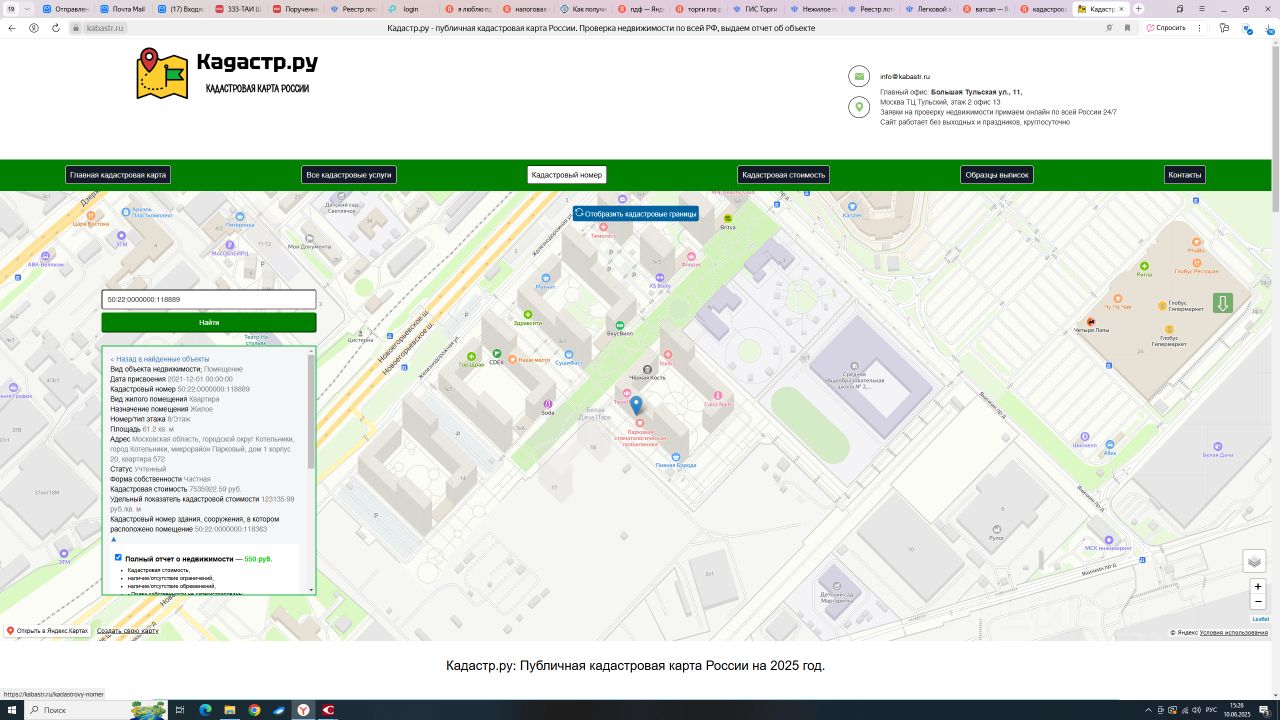Click the ВкусВилл store marker on the map
The height and width of the screenshot is (720, 1280).
620,327
